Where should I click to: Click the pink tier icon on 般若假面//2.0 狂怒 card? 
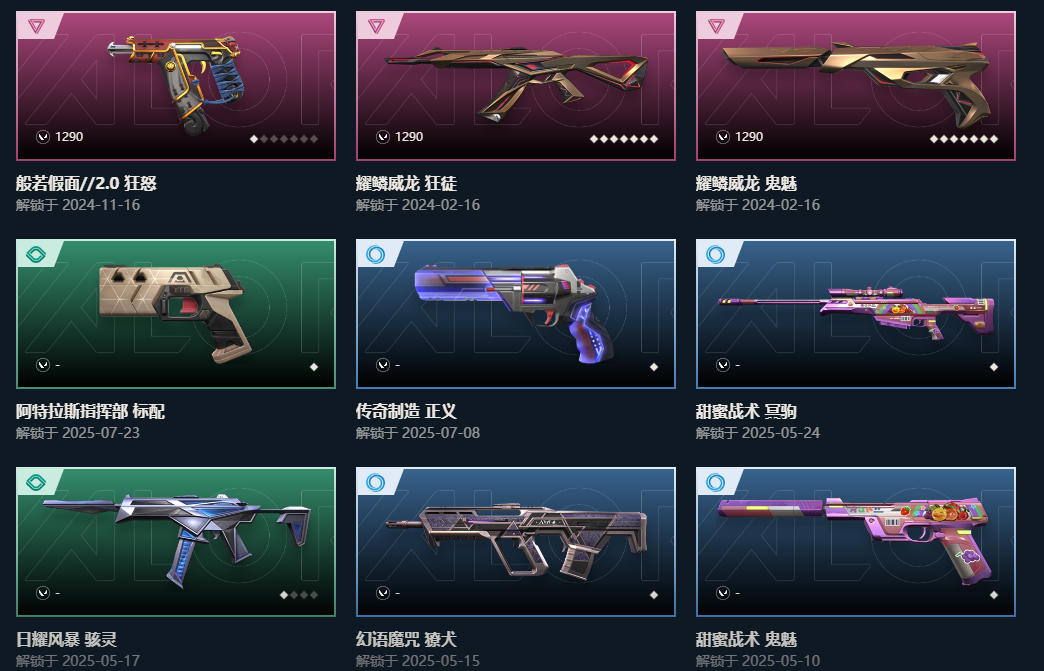point(37,26)
